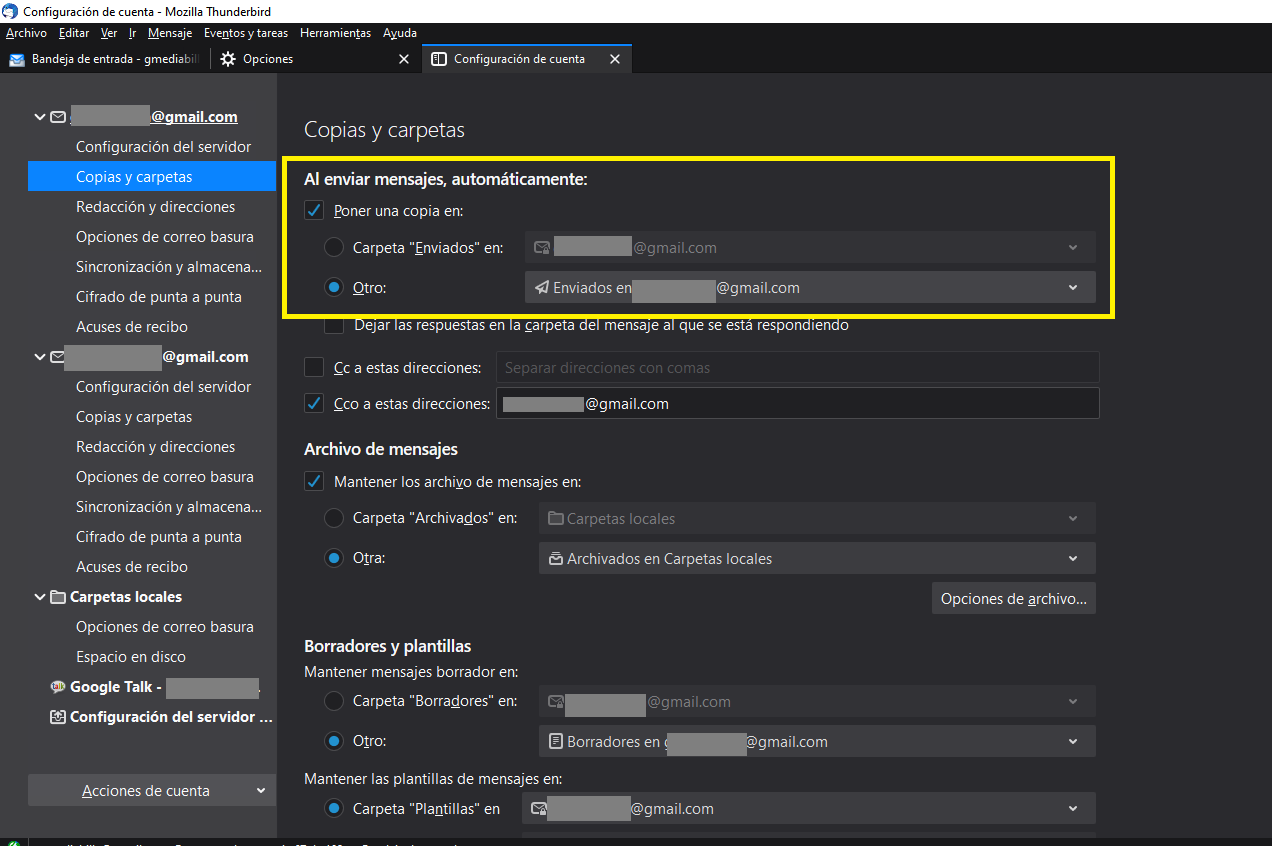The width and height of the screenshot is (1272, 846).
Task: Select the Carpeta "Enviados" en radio button
Action: click(334, 247)
